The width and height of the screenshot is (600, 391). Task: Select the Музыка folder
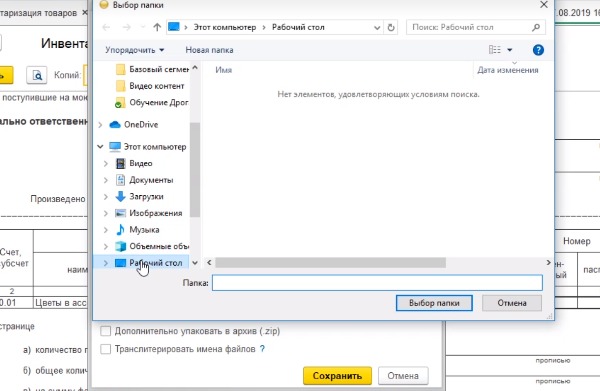[144, 230]
